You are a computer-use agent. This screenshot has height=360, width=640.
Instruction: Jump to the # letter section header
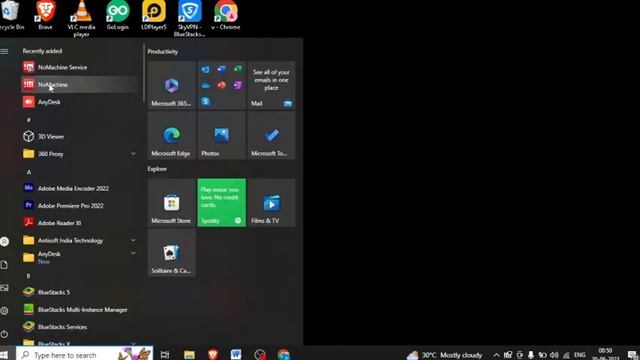pyautogui.click(x=29, y=120)
